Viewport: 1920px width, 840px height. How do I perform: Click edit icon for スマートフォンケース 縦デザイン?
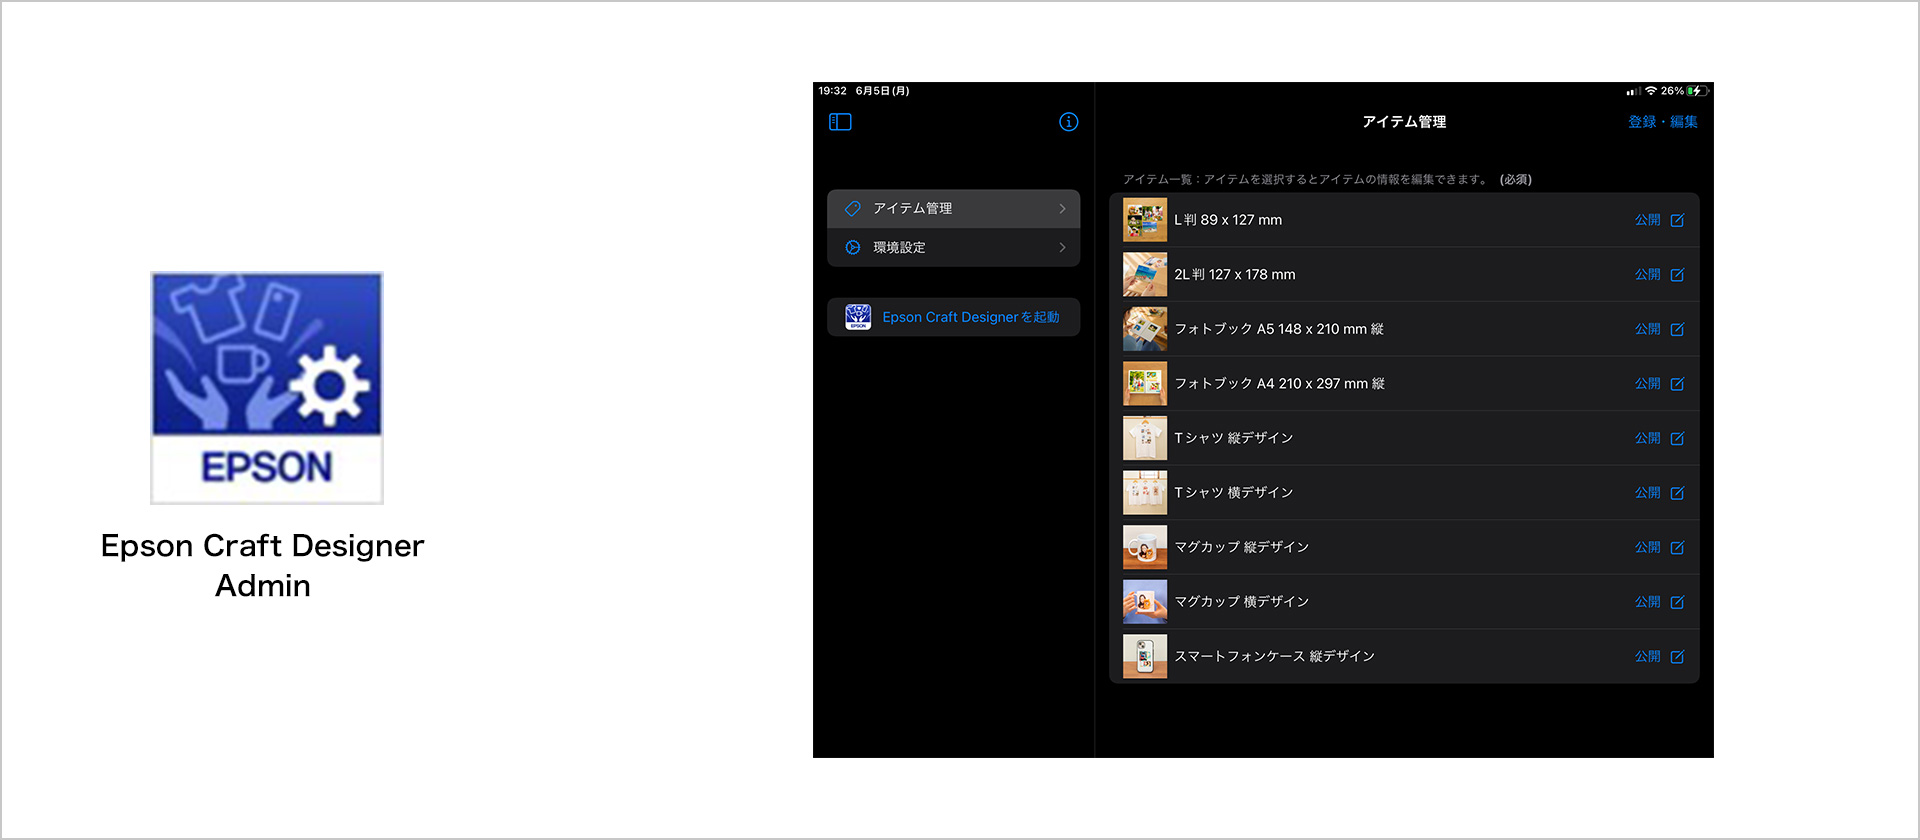(x=1677, y=657)
